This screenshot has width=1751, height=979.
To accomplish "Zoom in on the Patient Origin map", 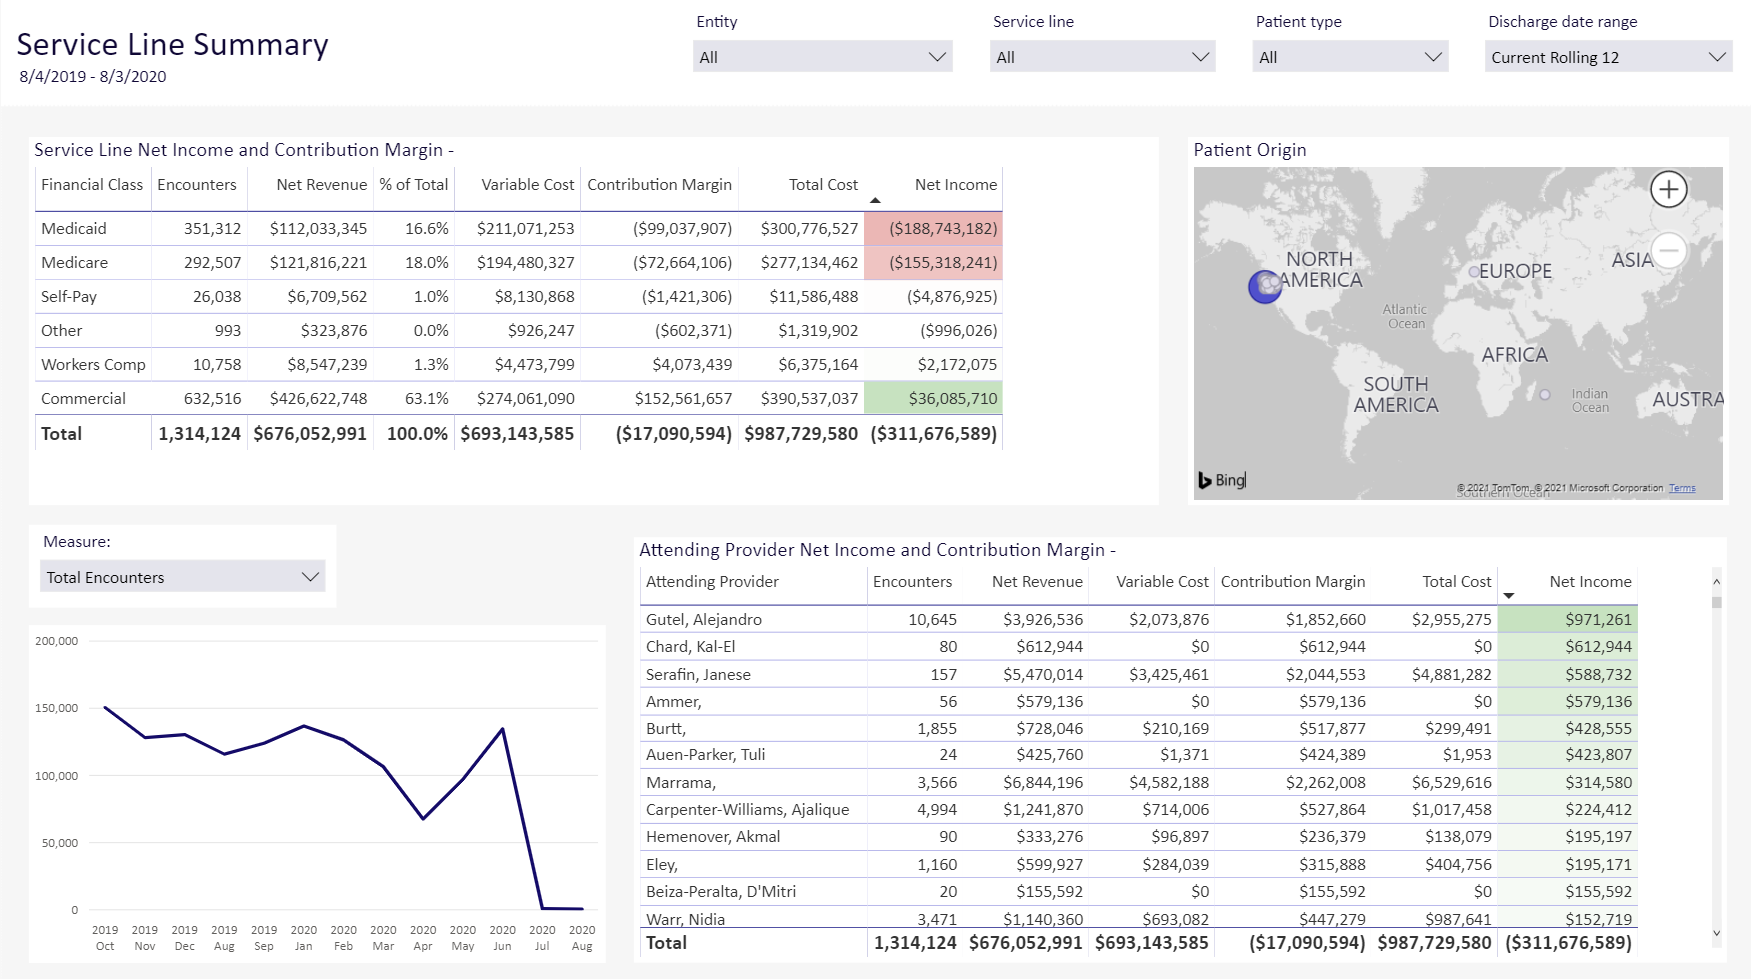I will coord(1668,189).
